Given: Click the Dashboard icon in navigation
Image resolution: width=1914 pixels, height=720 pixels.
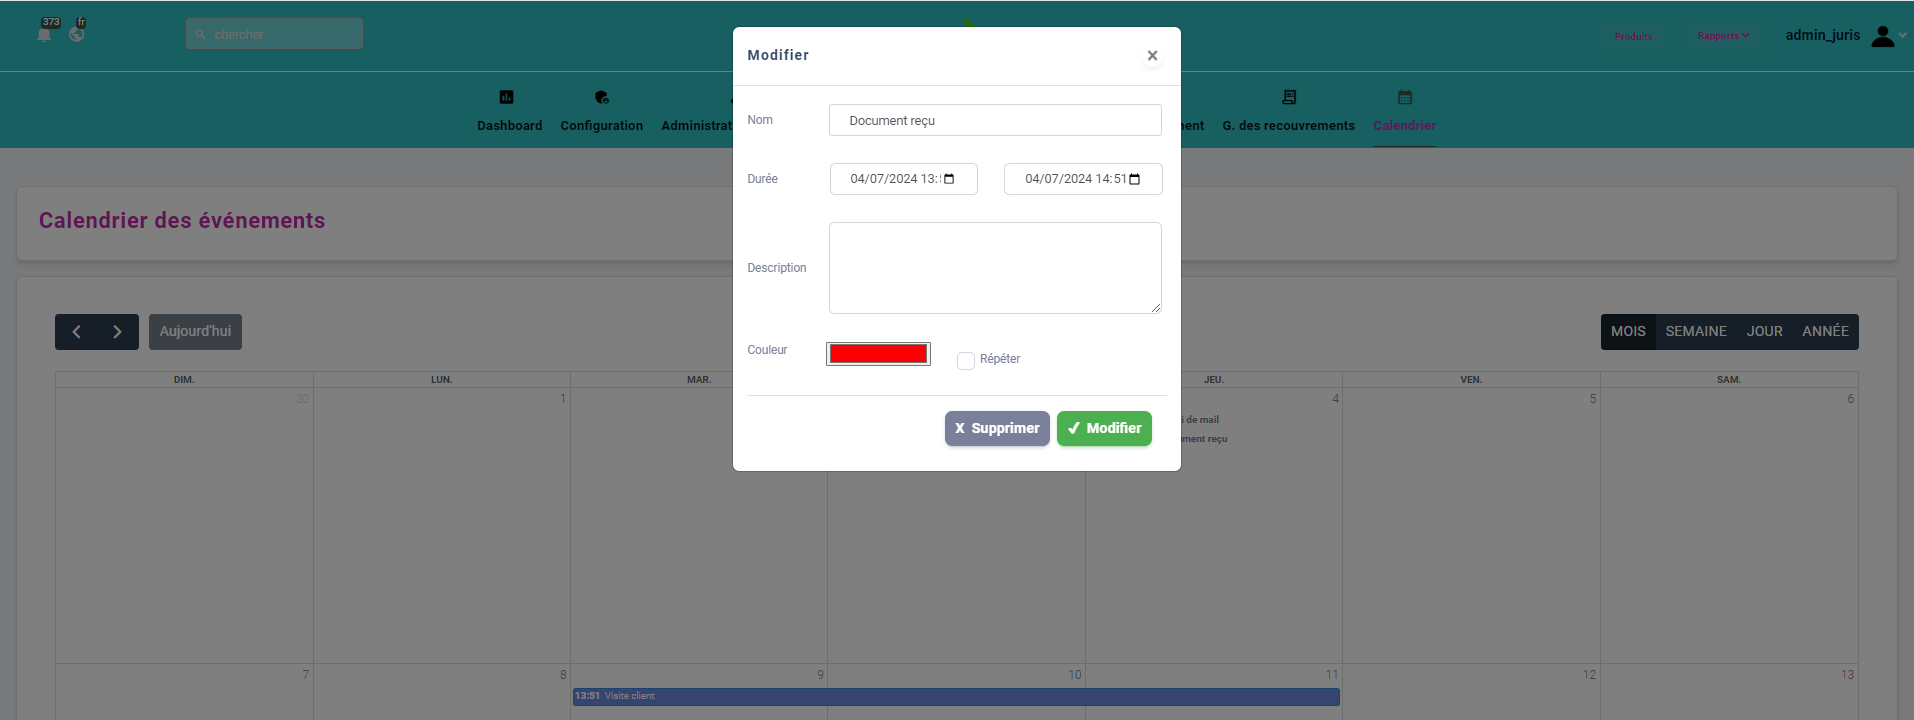Looking at the screenshot, I should (x=507, y=97).
